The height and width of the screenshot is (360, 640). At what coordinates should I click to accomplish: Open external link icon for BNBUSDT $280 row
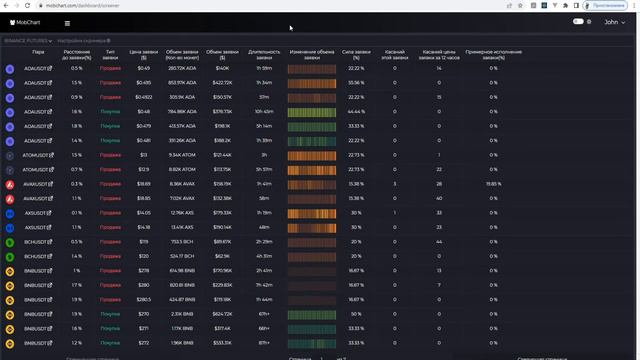coord(50,285)
